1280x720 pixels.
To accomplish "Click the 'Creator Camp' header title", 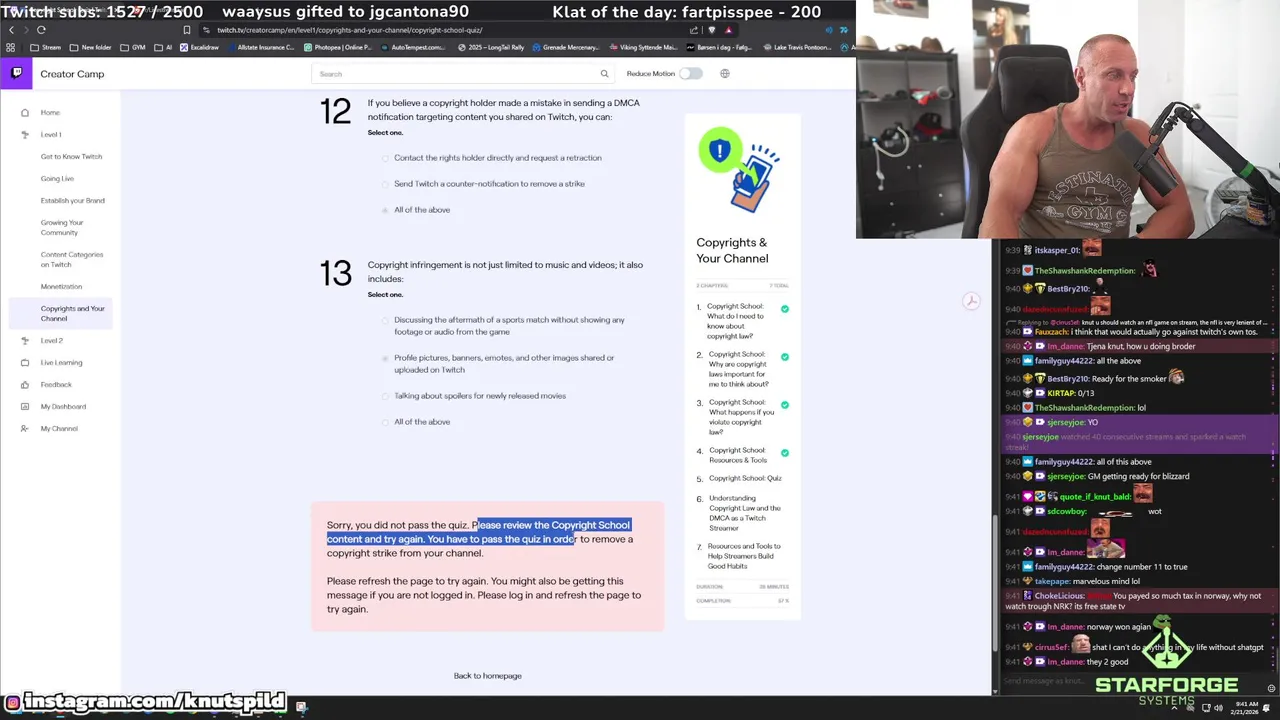I will point(72,74).
